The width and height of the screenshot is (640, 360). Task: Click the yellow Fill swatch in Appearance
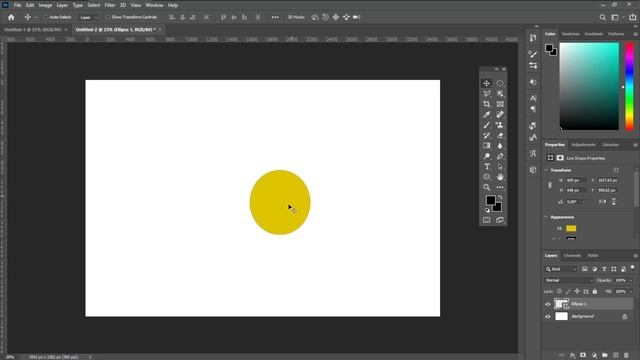coord(571,229)
